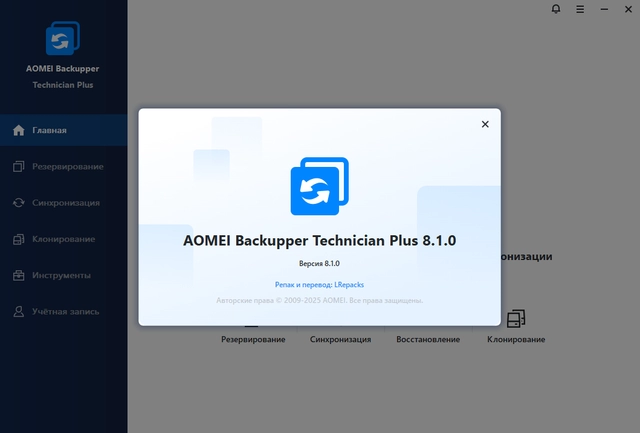The height and width of the screenshot is (433, 640).
Task: Click the large AOMEI logo in dialog
Action: pos(320,186)
